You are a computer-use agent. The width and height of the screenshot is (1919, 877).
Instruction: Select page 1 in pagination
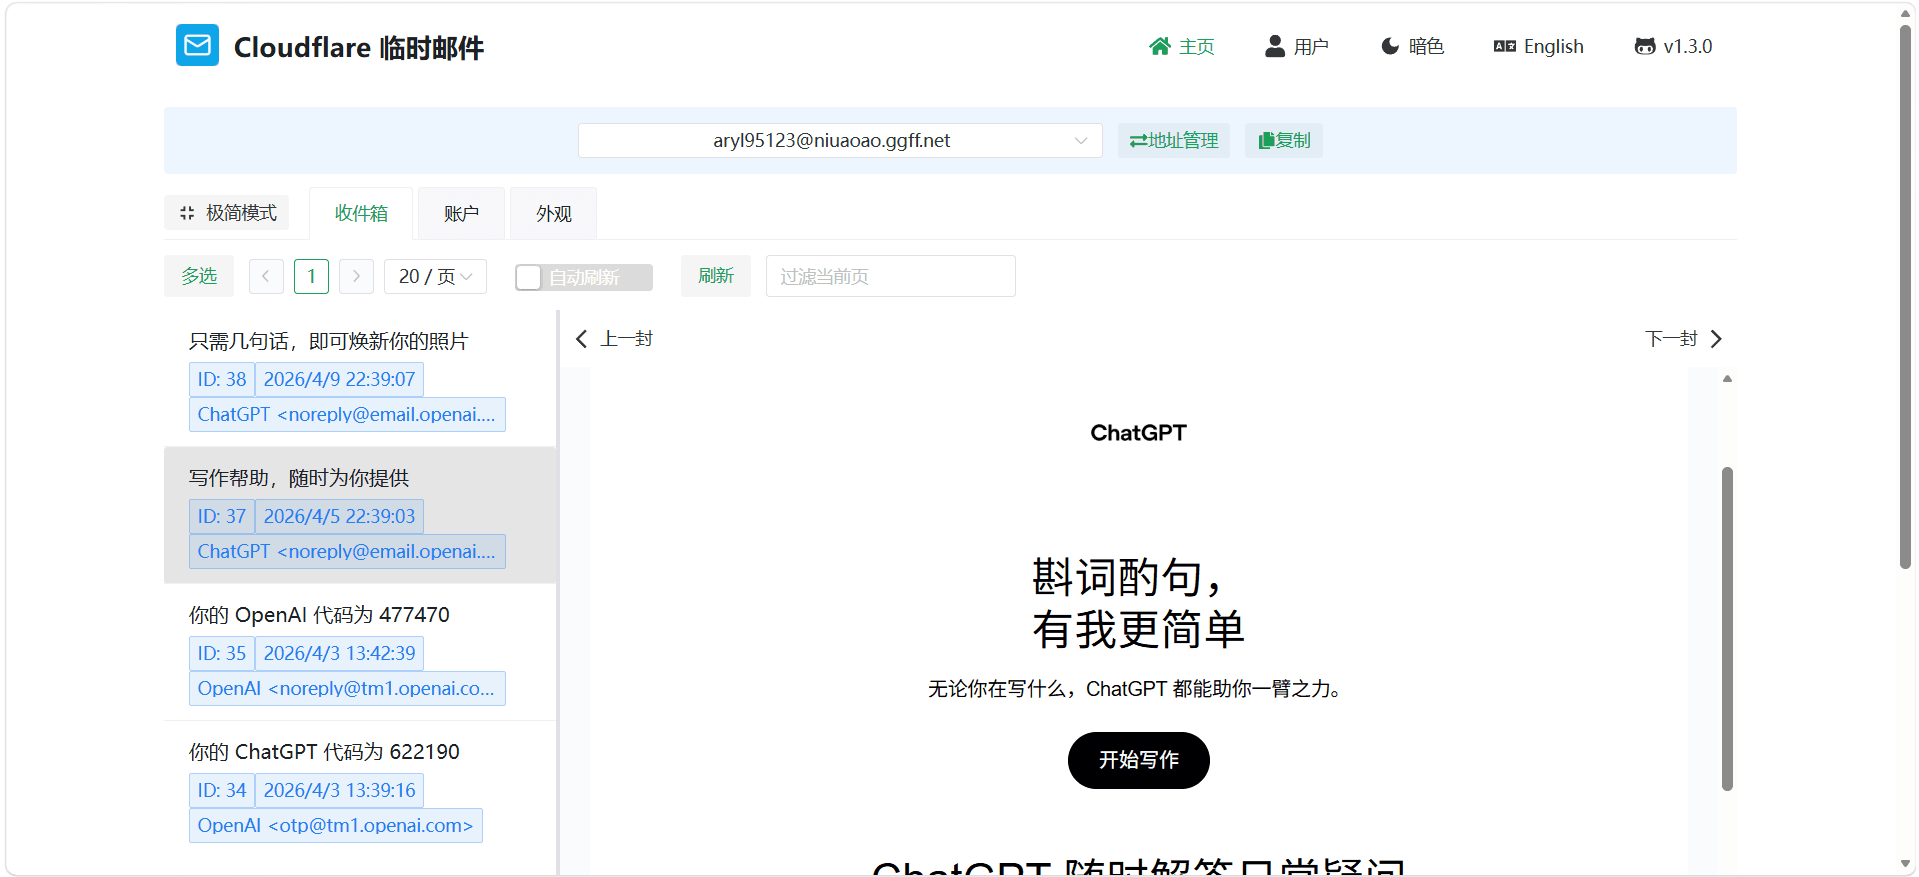pyautogui.click(x=311, y=276)
